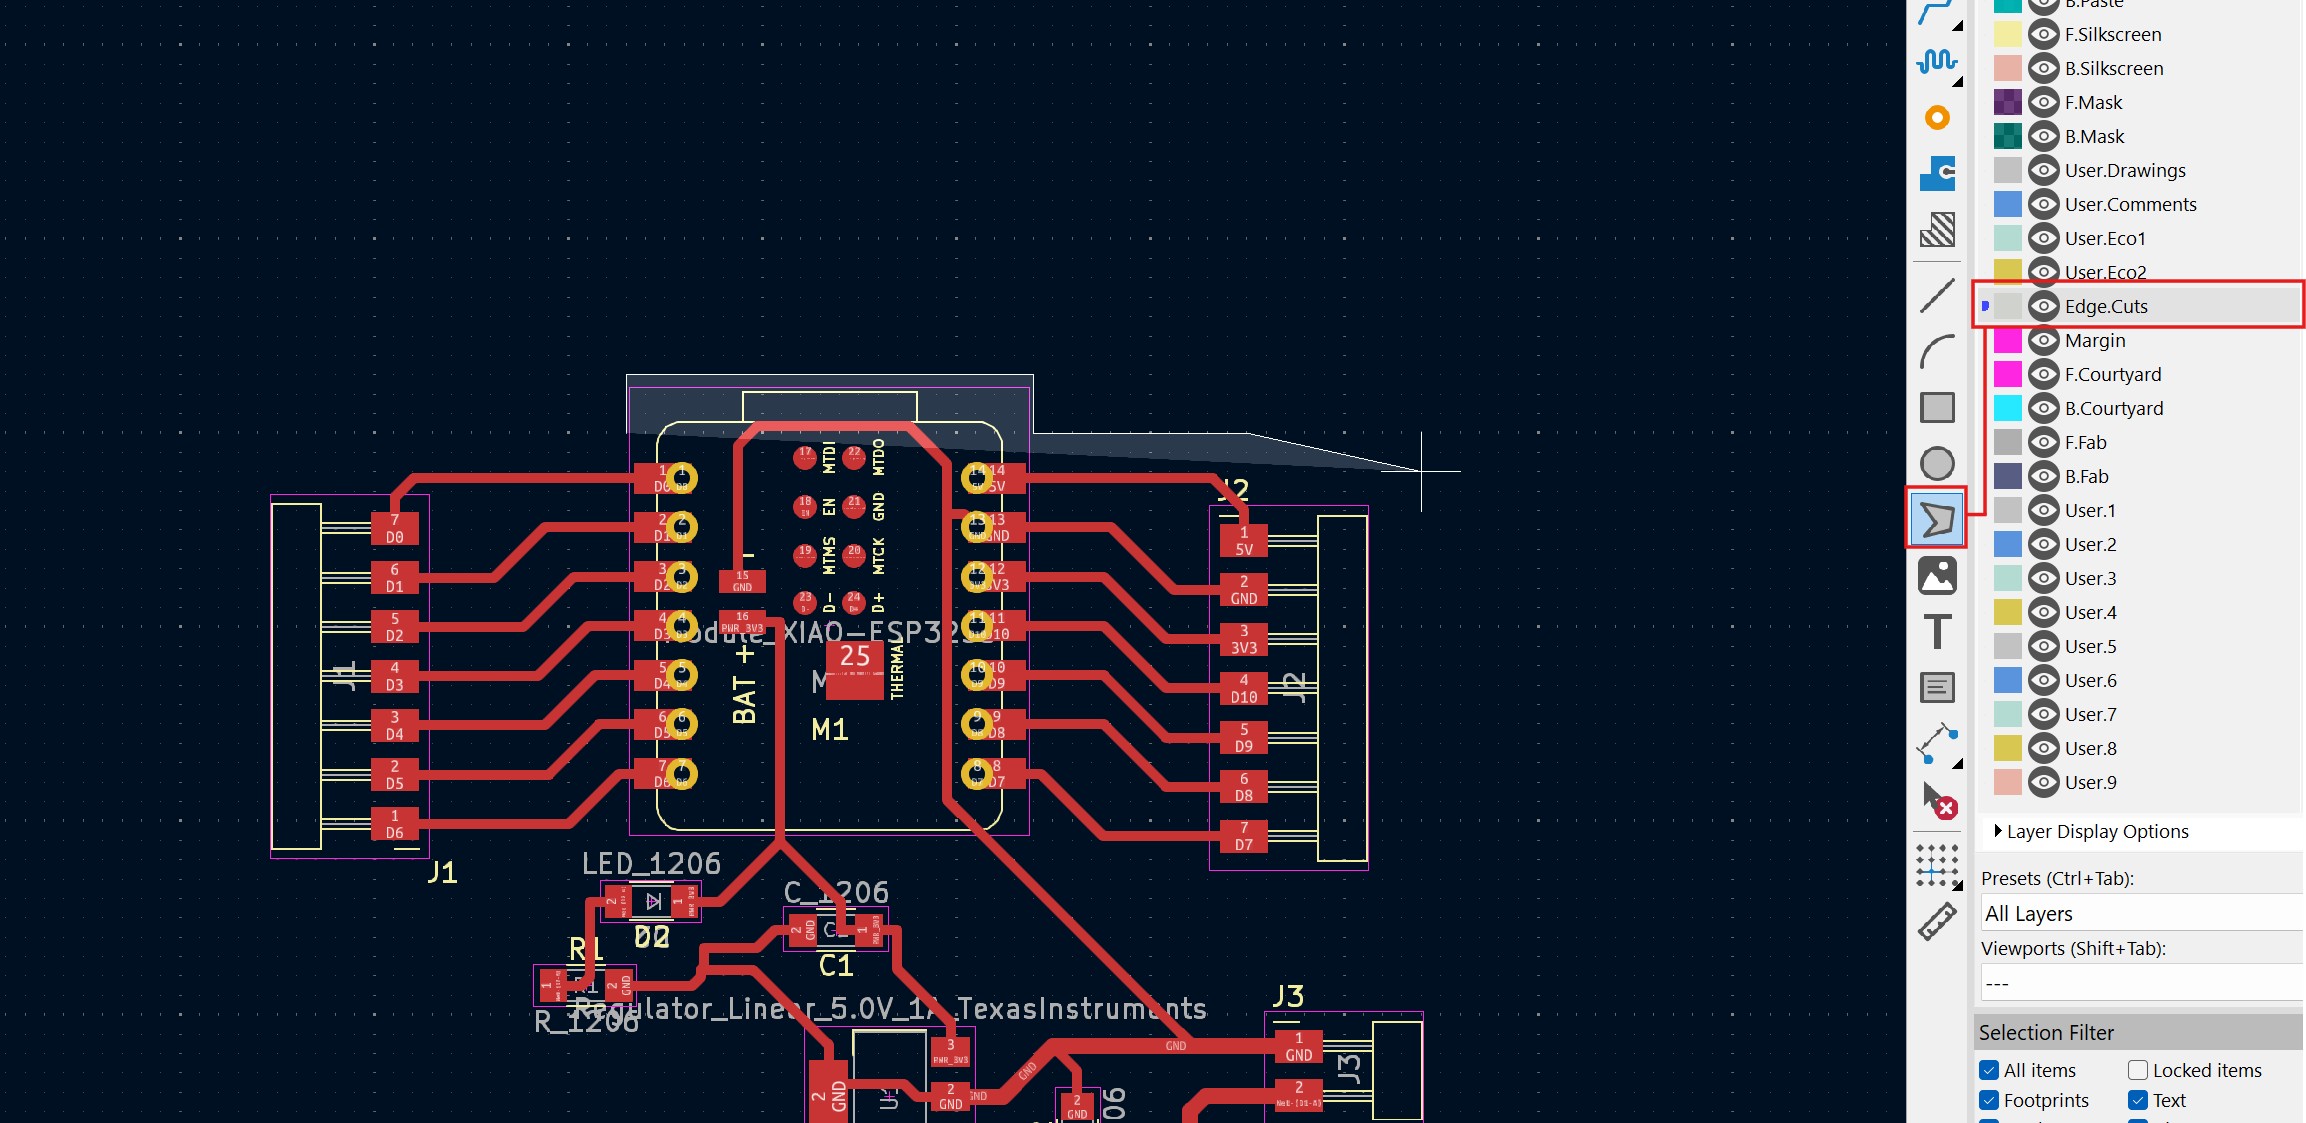This screenshot has height=1123, width=2306.
Task: Toggle the eye icon for Edge.Cuts
Action: click(x=2043, y=306)
